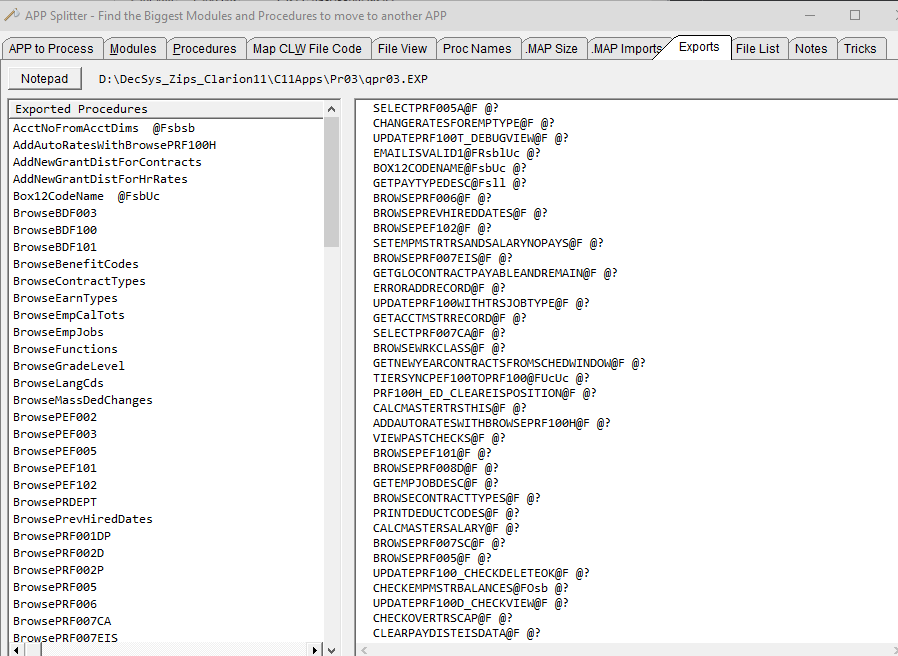Screen dimensions: 898x656
Task: Open the Modules tab
Action: pos(133,48)
